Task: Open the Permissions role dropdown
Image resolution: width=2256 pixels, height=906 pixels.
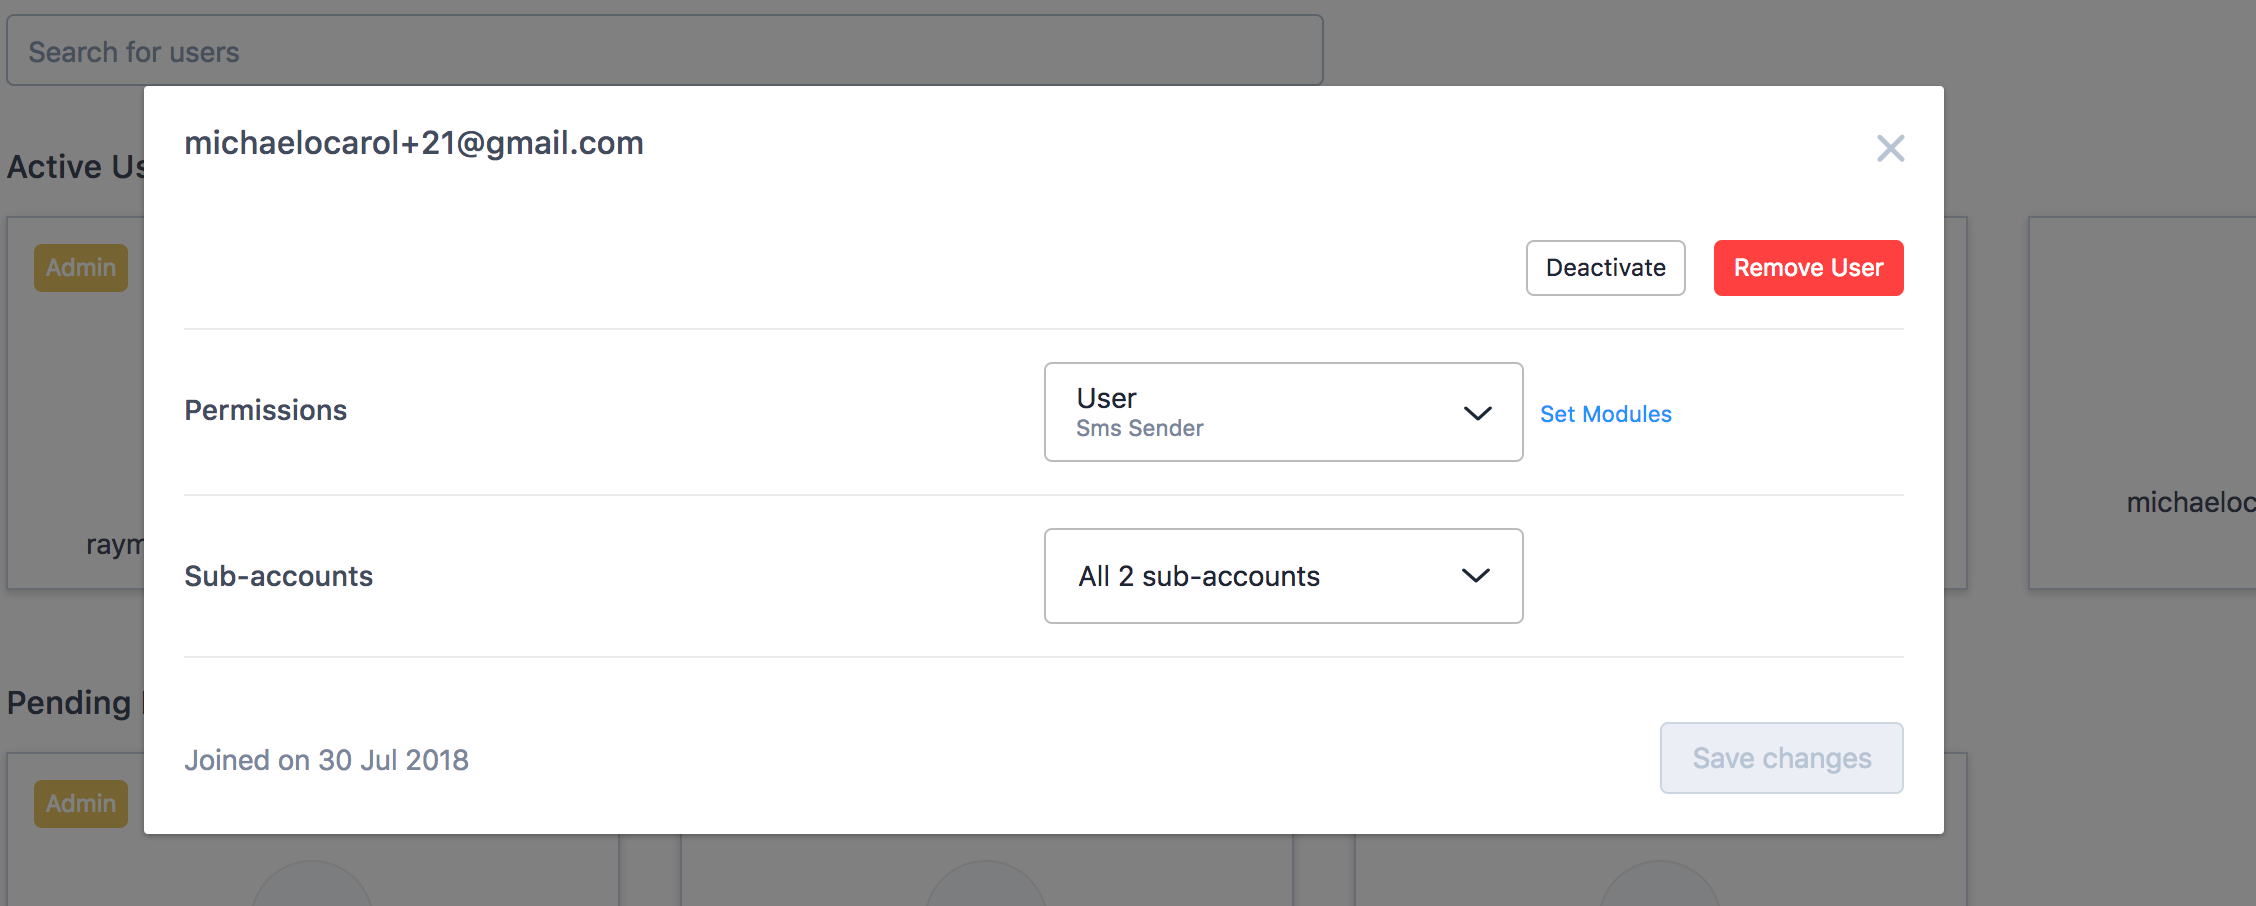Action: pos(1283,412)
